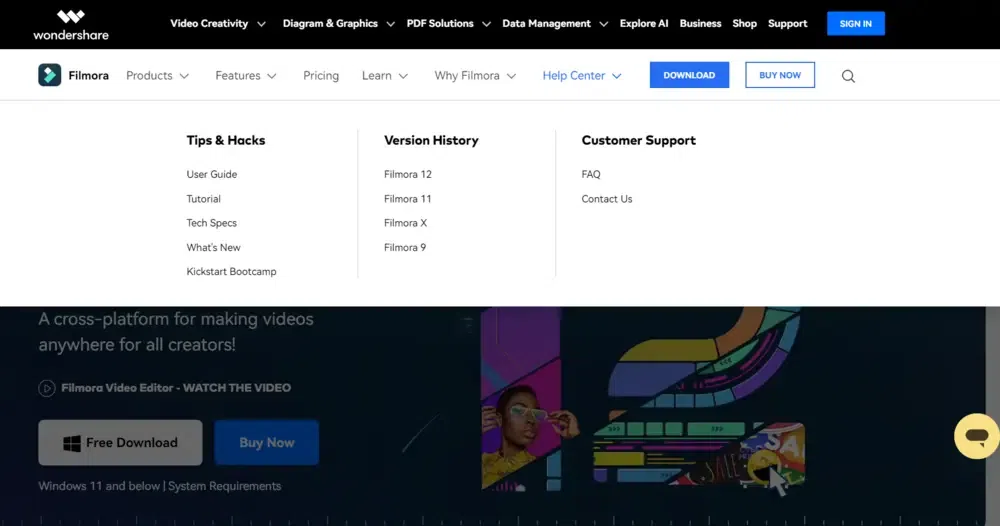Open the Contact Us link

607,199
